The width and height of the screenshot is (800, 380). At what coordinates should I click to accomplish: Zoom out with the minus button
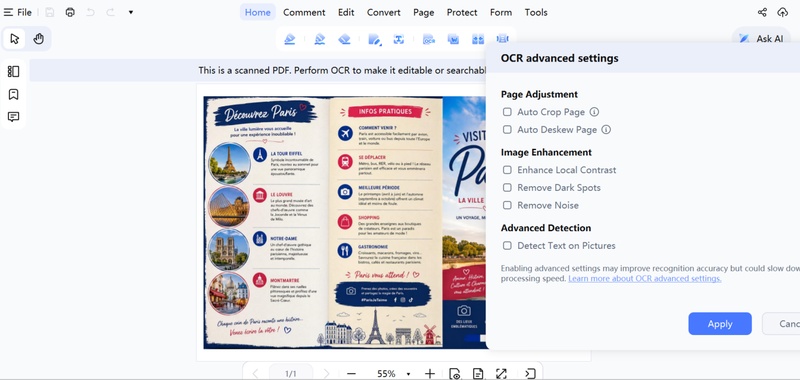coord(351,374)
